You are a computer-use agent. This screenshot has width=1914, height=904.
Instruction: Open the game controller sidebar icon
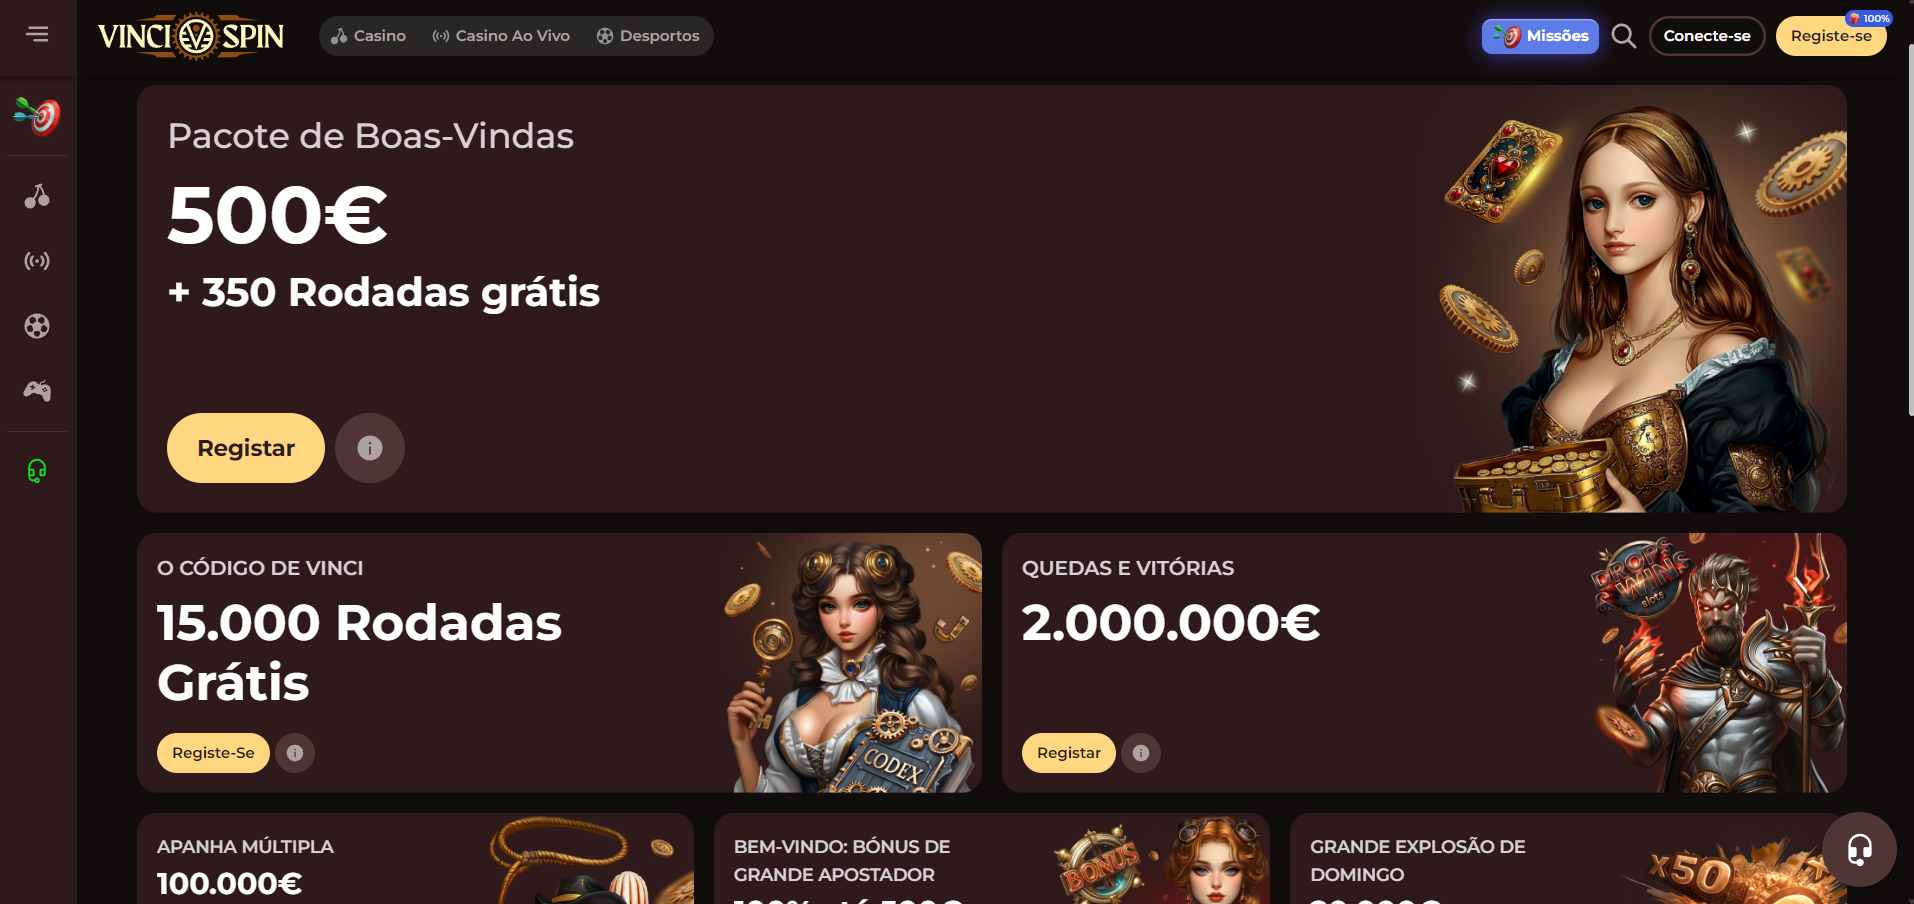pyautogui.click(x=37, y=391)
